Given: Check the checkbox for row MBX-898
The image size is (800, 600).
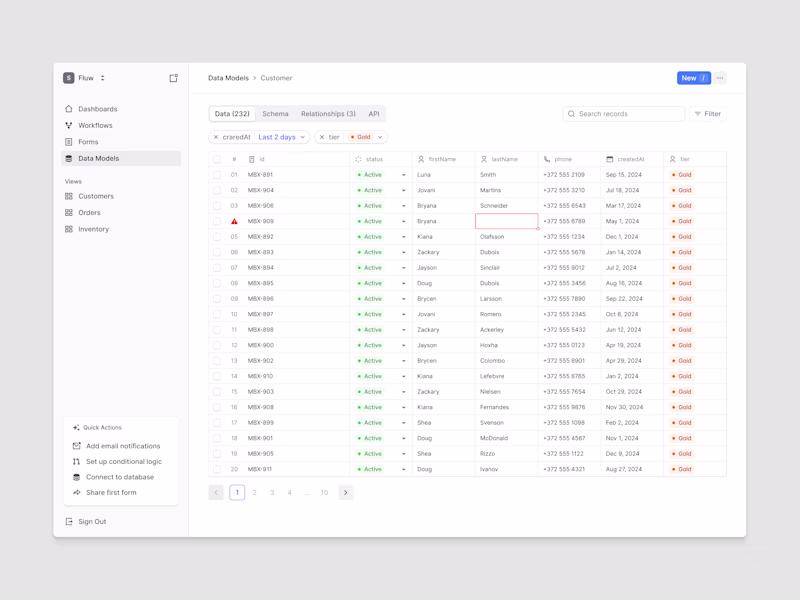Looking at the screenshot, I should pyautogui.click(x=217, y=330).
